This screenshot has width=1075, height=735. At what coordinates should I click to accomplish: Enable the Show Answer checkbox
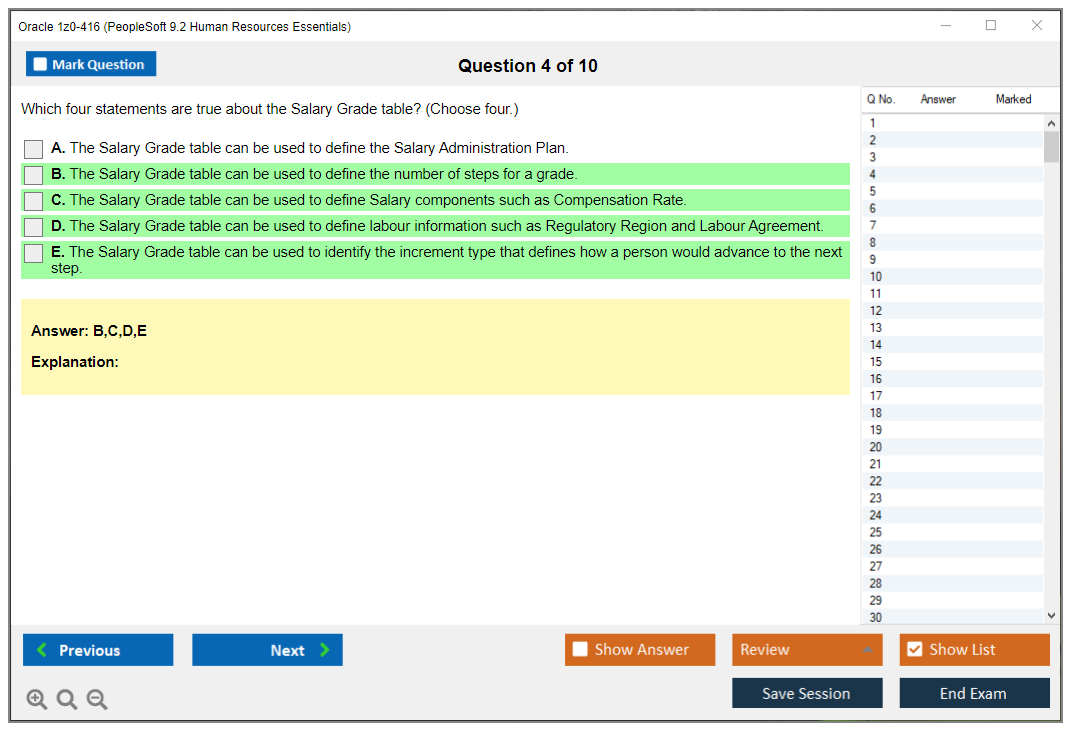(x=580, y=649)
